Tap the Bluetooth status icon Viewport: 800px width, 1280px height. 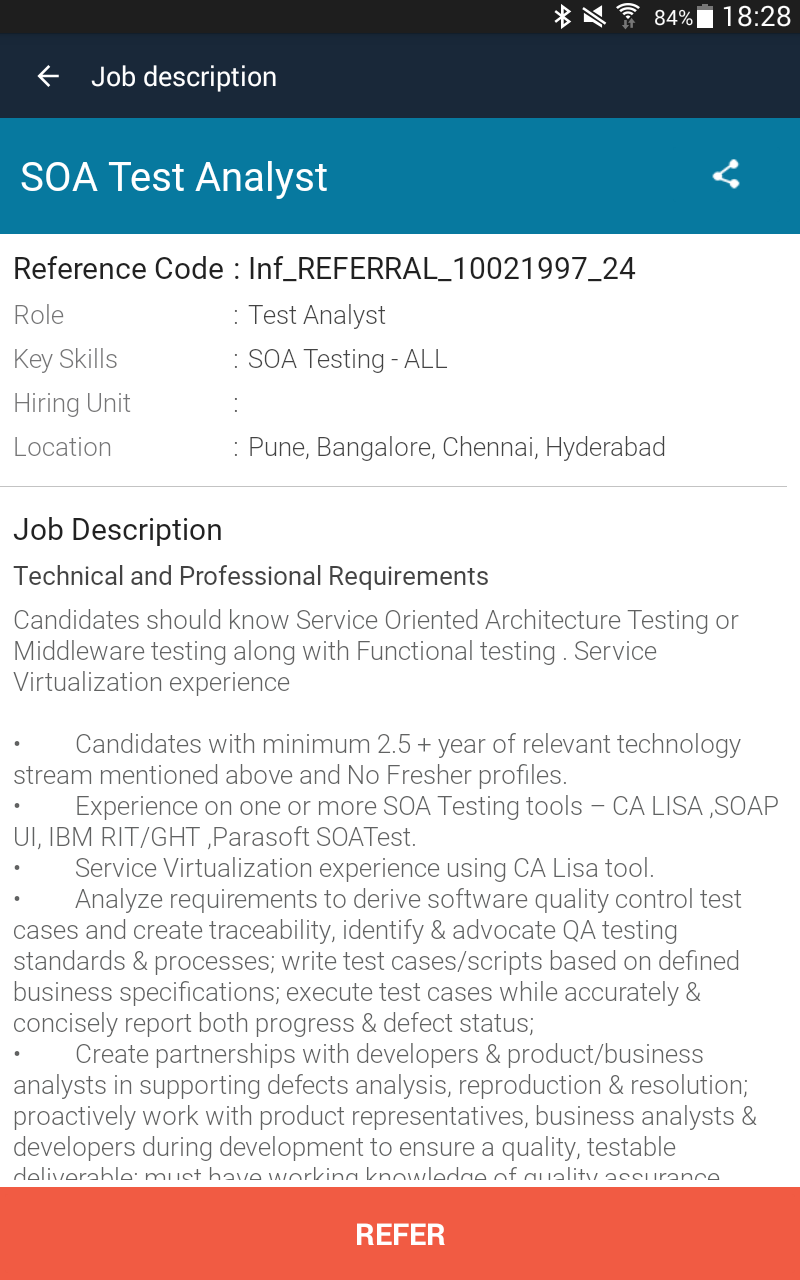[563, 16]
